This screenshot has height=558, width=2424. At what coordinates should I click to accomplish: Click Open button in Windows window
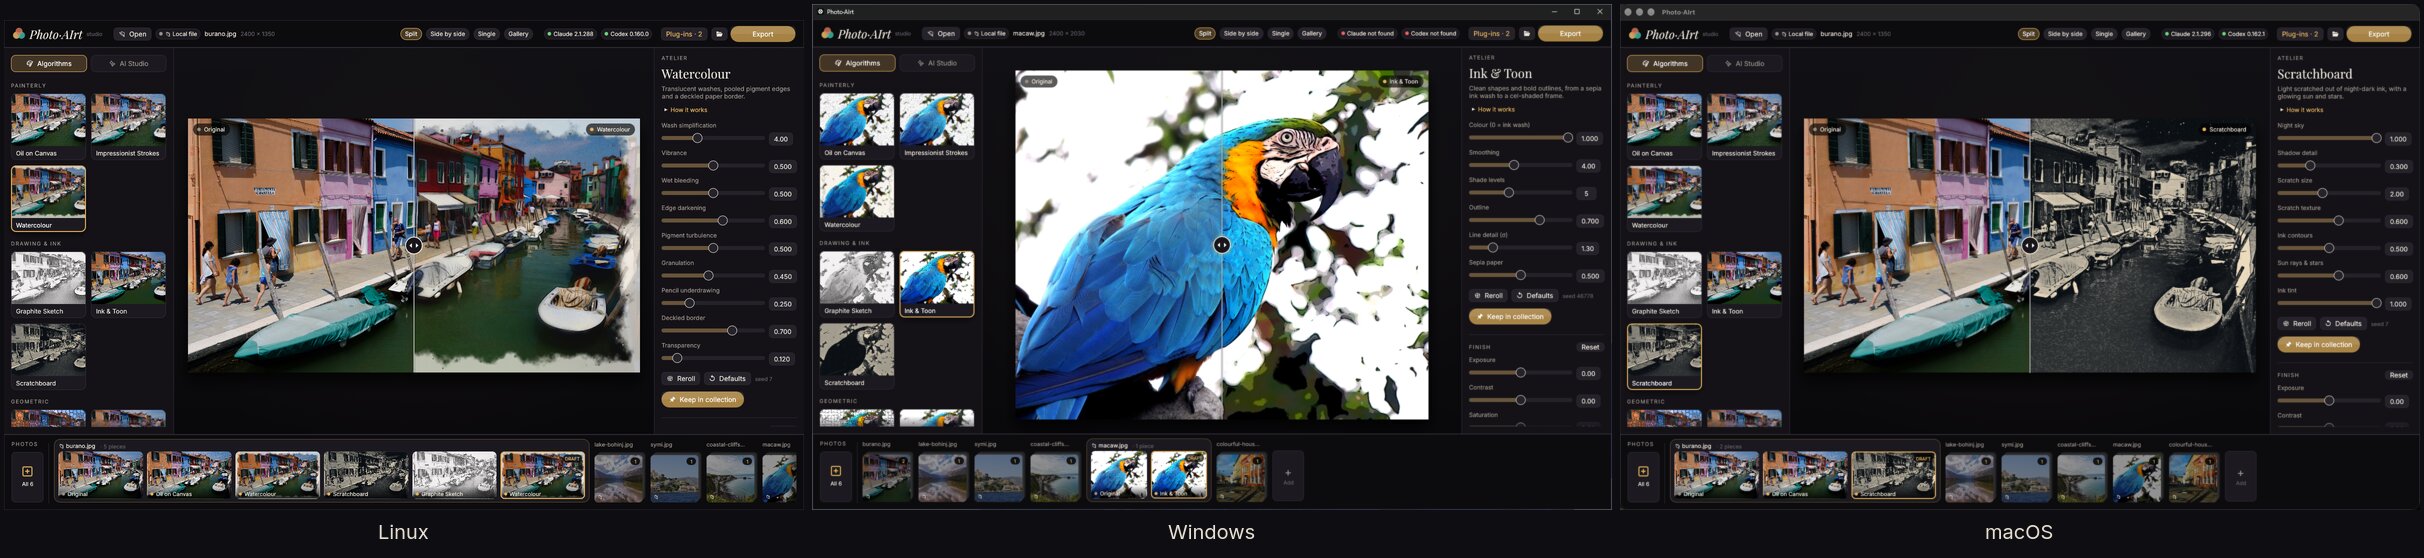(941, 33)
